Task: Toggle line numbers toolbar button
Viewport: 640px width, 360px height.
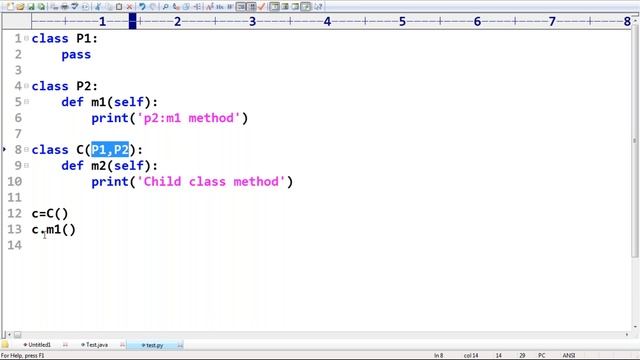Action: [x=251, y=7]
